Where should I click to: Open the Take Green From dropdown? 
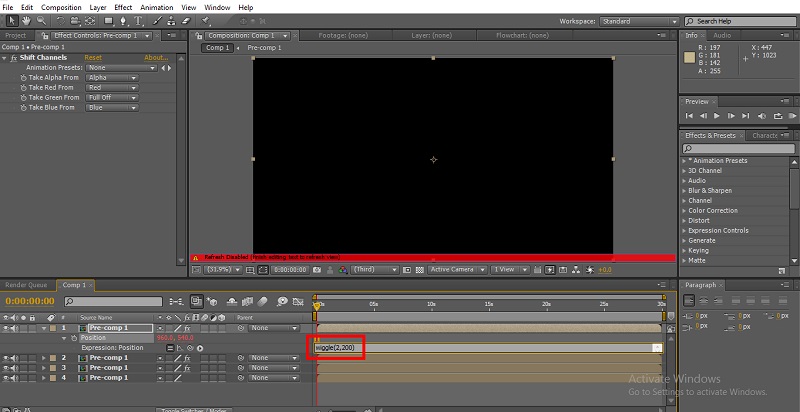112,97
